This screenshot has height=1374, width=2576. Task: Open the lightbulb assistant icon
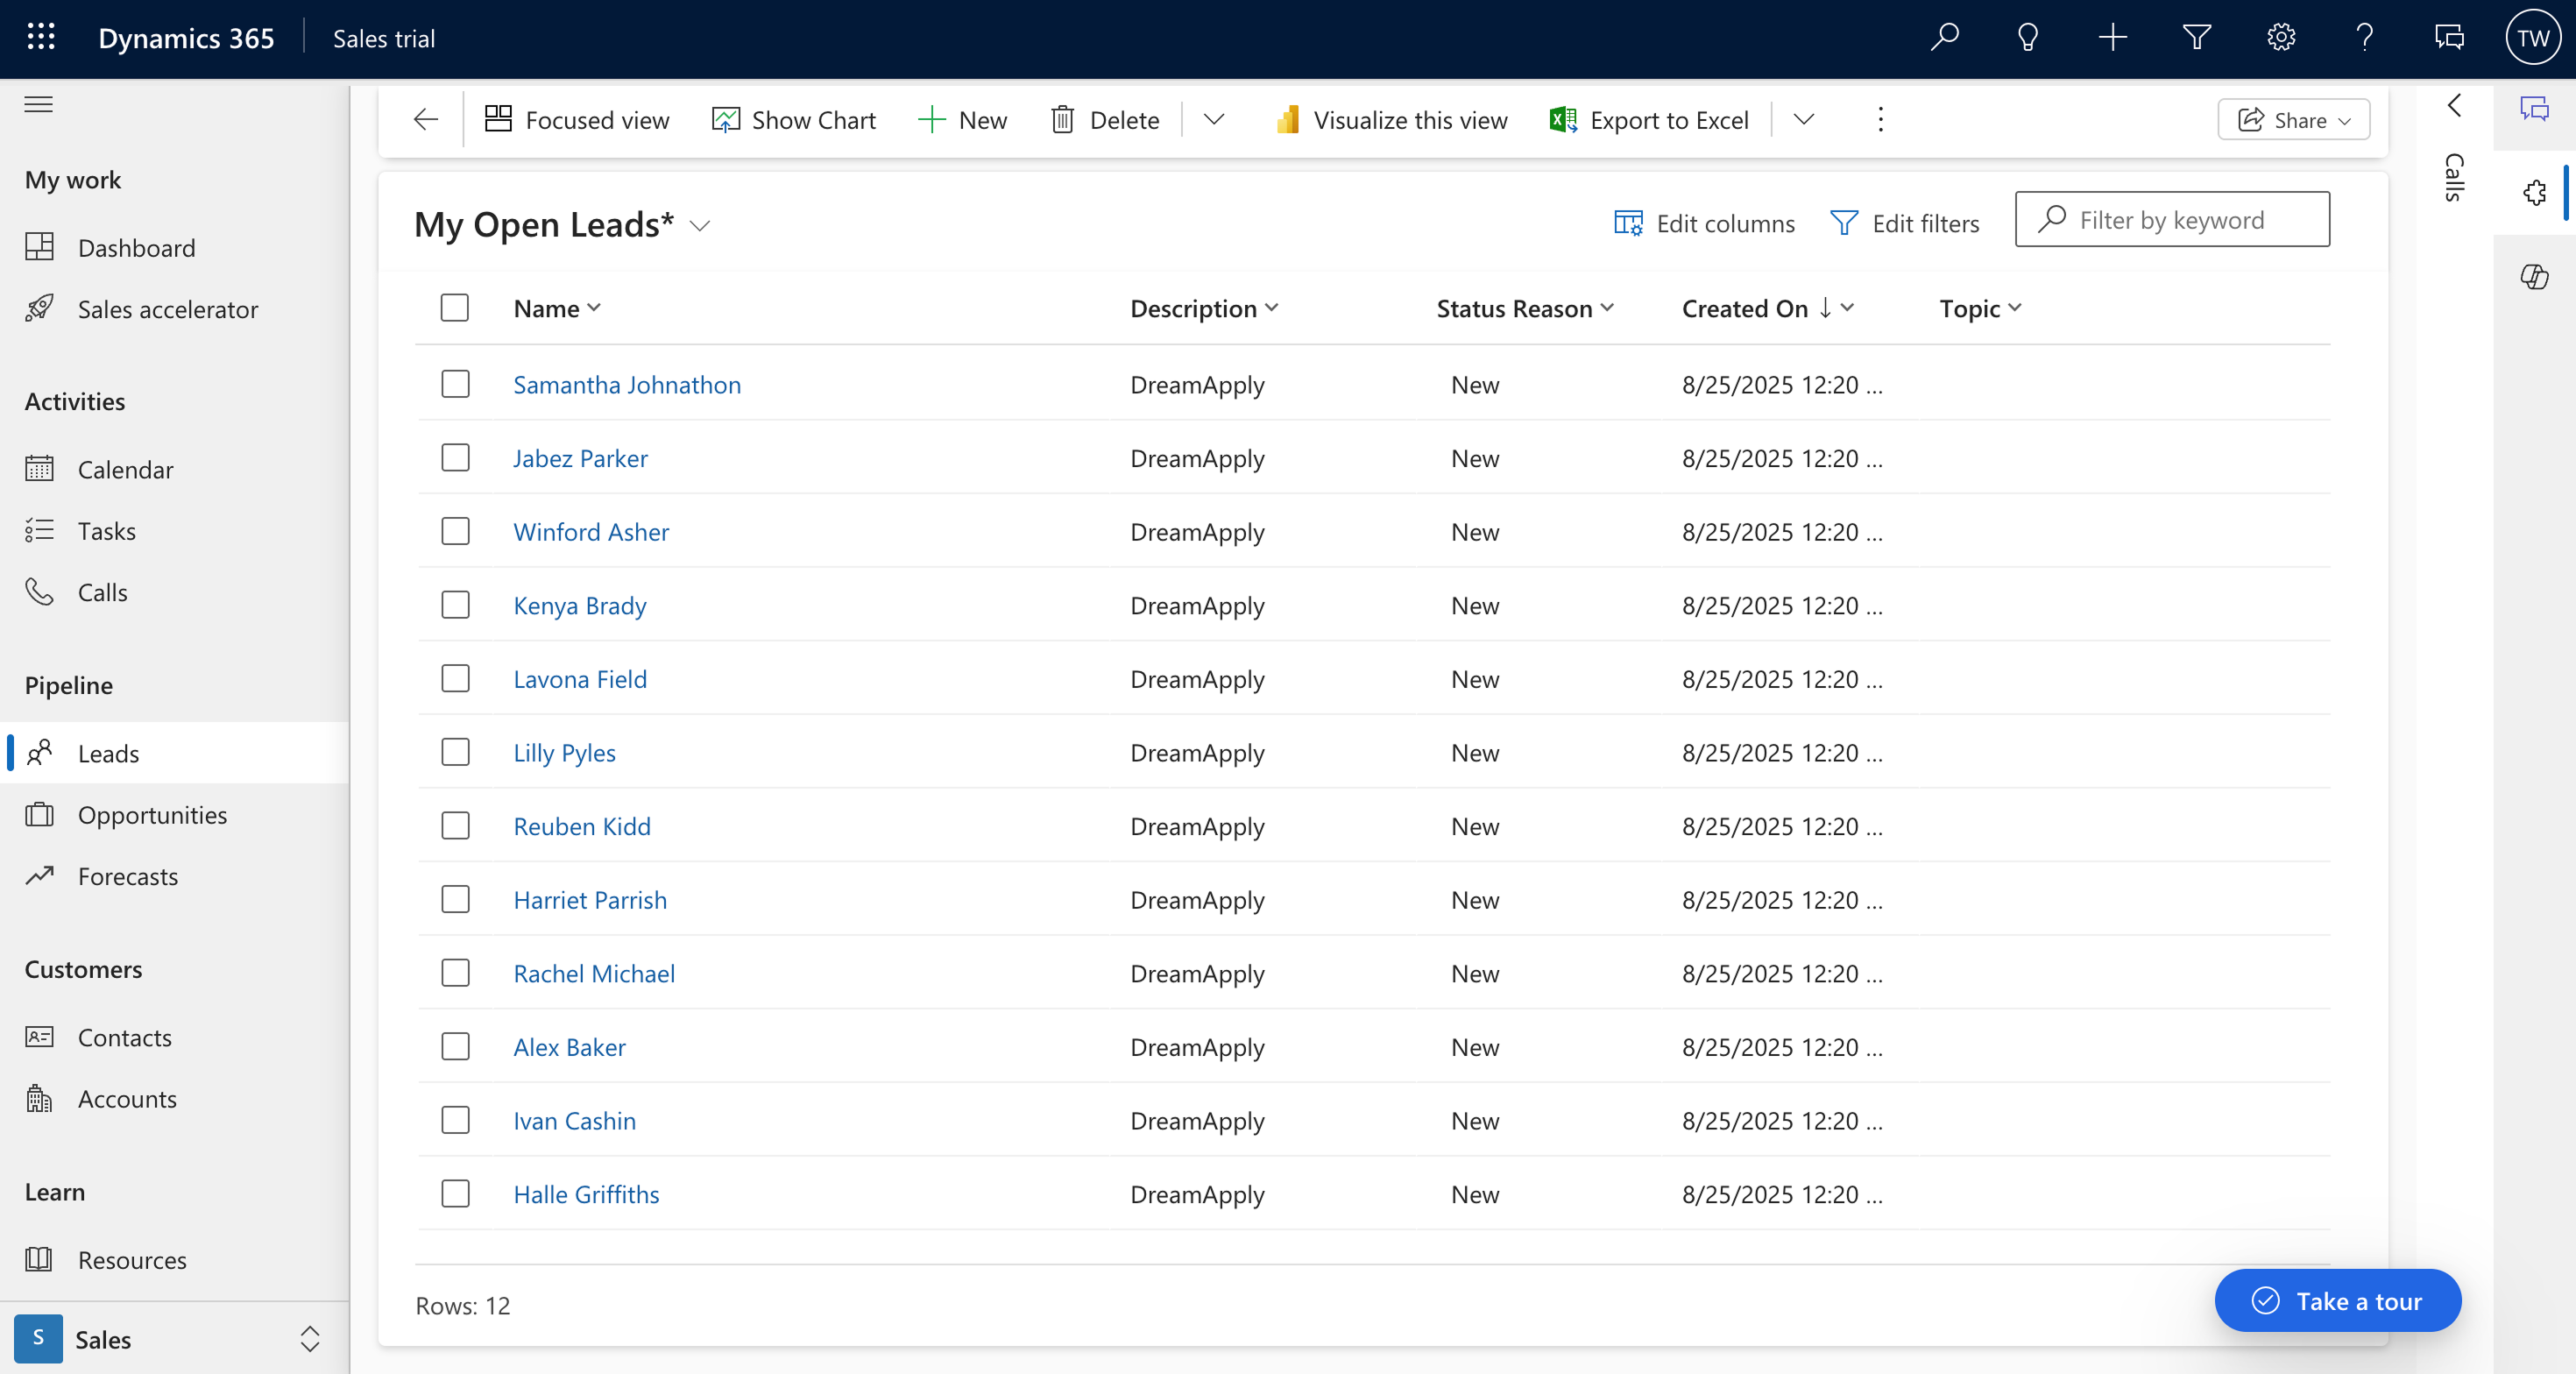pos(2028,38)
